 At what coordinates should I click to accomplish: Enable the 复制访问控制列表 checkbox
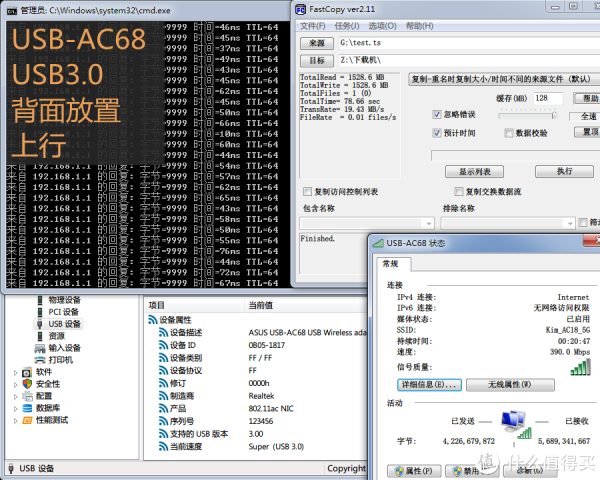[307, 191]
